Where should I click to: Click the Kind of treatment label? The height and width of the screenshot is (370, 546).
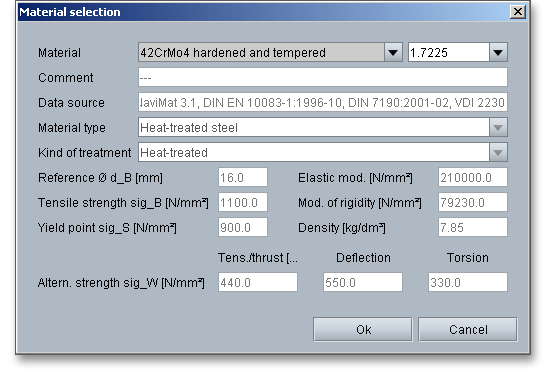[x=85, y=153]
